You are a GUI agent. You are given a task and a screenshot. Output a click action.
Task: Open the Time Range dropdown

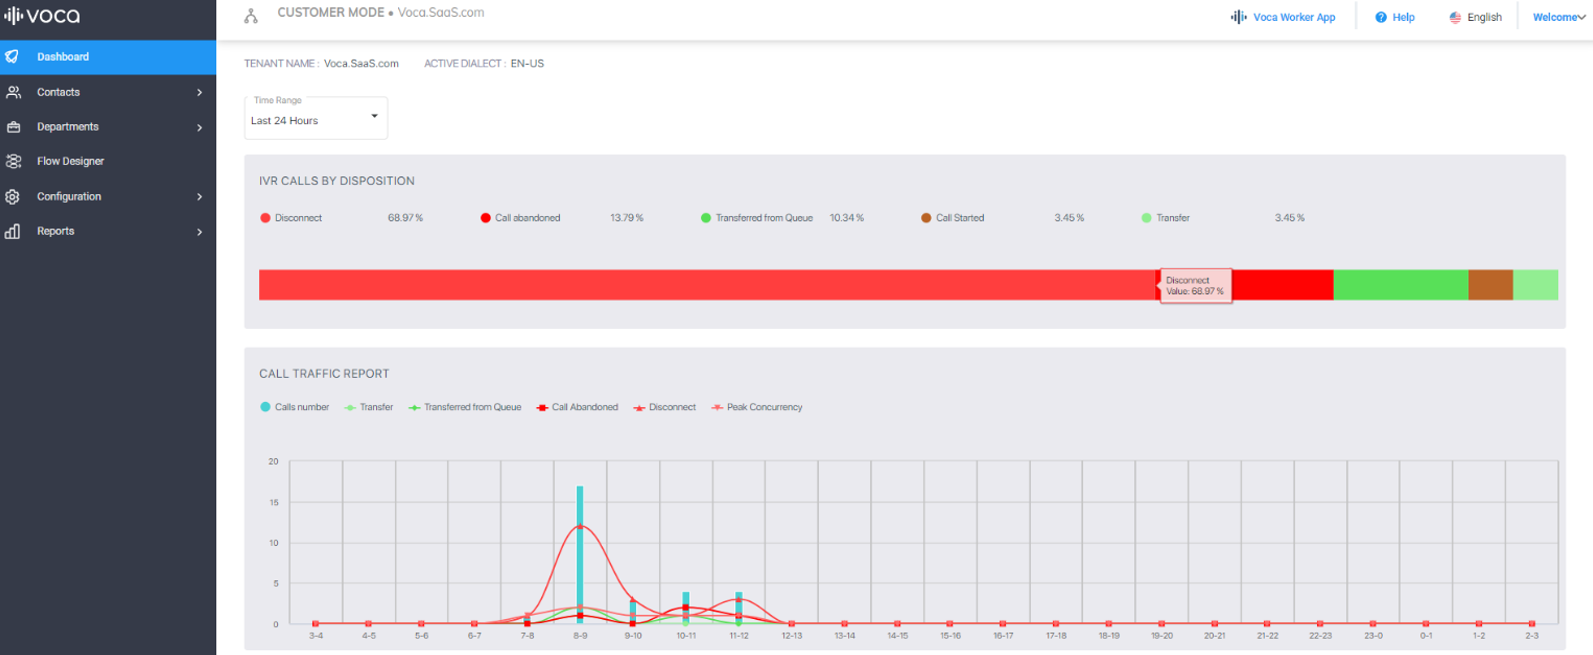pos(315,119)
